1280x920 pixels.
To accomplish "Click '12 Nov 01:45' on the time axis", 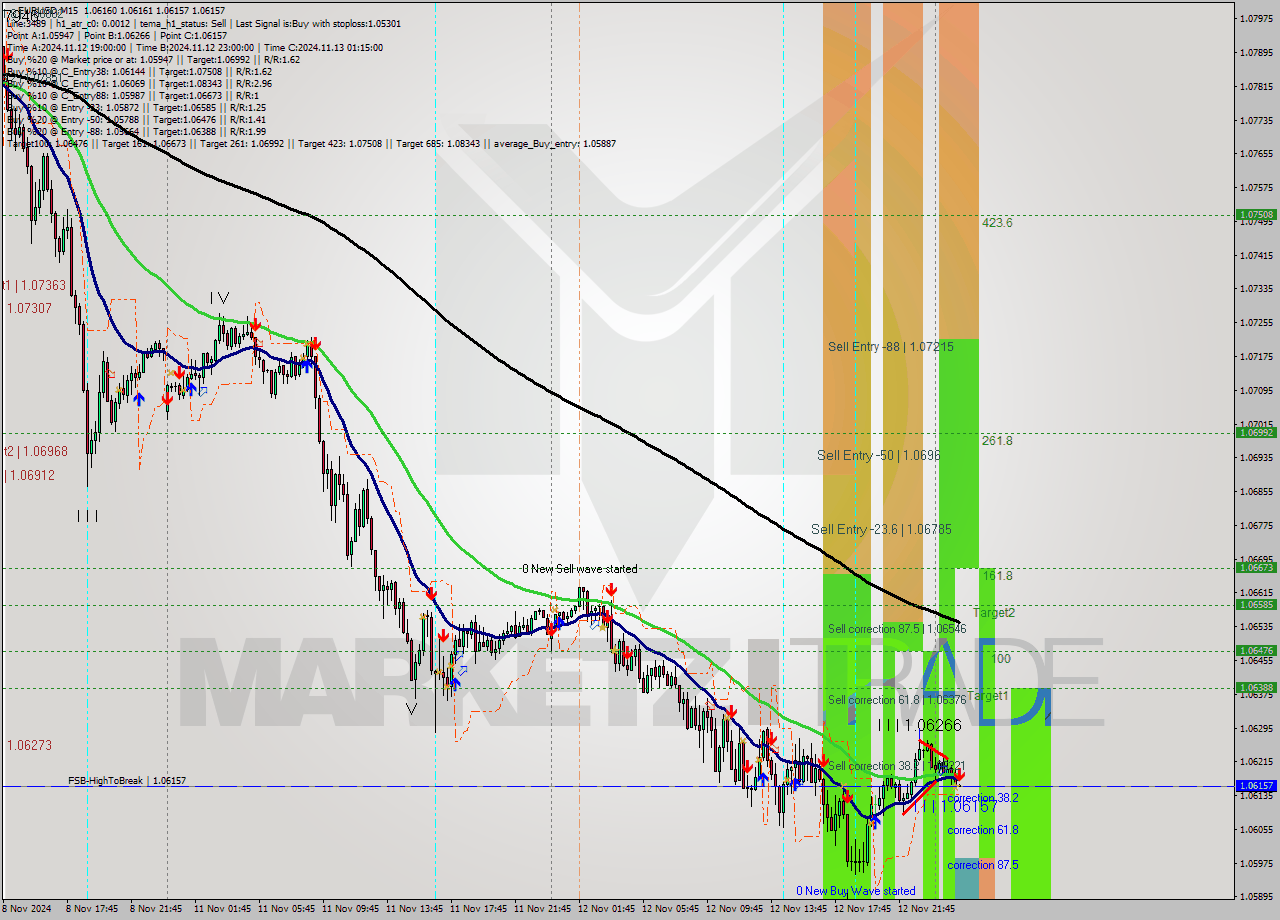I will tap(606, 909).
